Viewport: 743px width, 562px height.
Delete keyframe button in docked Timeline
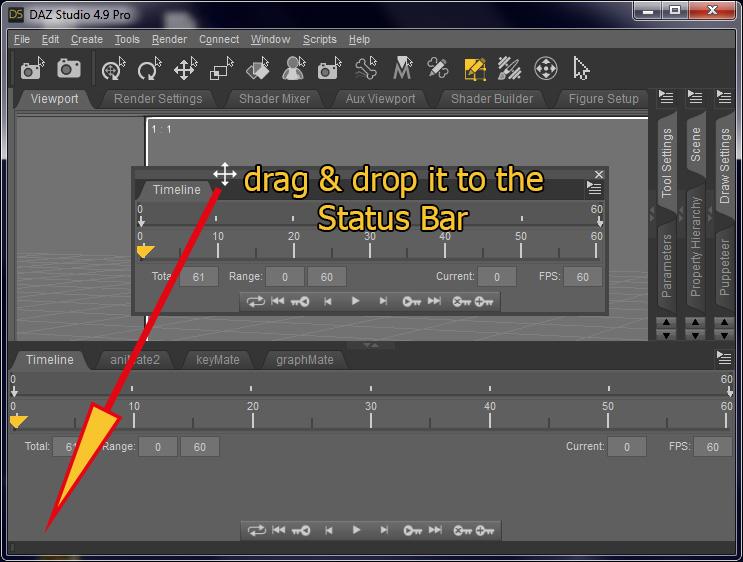coord(462,530)
